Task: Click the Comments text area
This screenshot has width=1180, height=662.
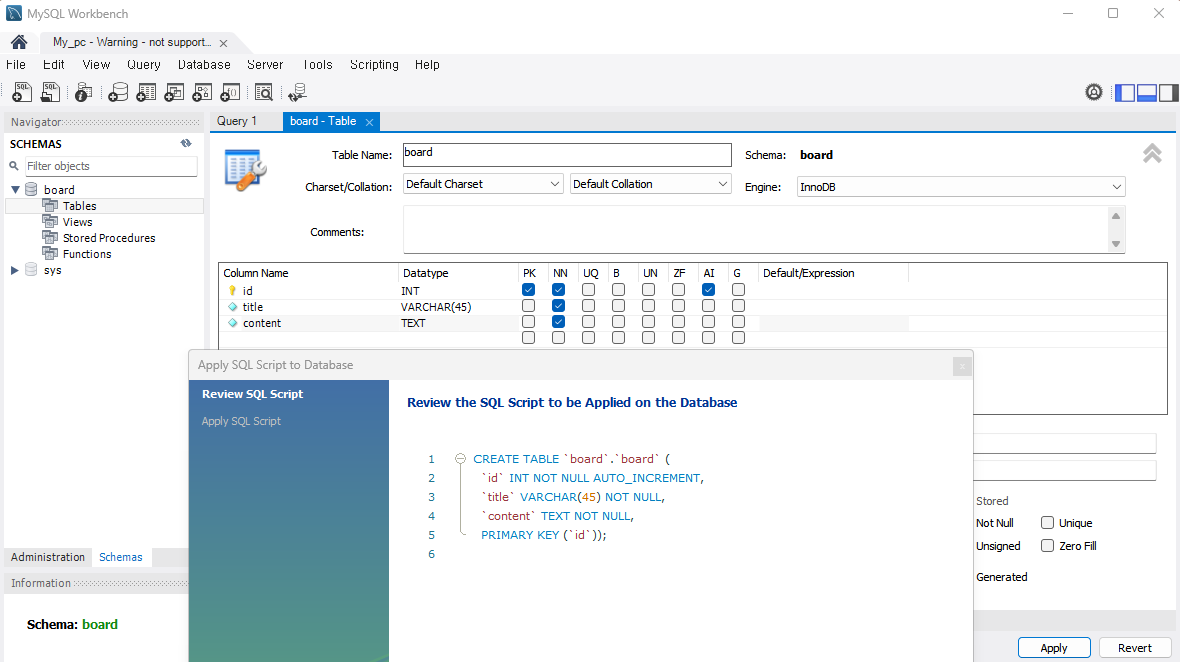Action: click(756, 229)
